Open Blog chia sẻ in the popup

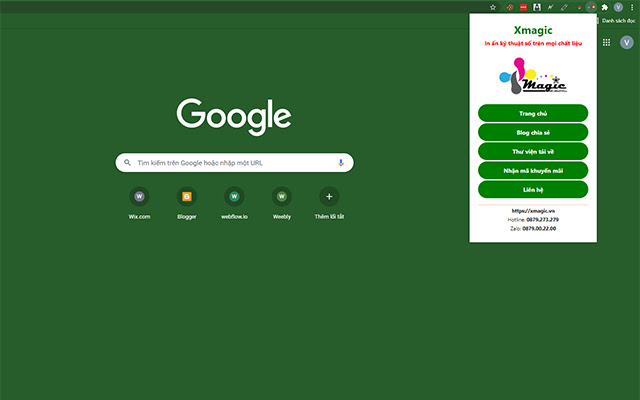pos(533,132)
